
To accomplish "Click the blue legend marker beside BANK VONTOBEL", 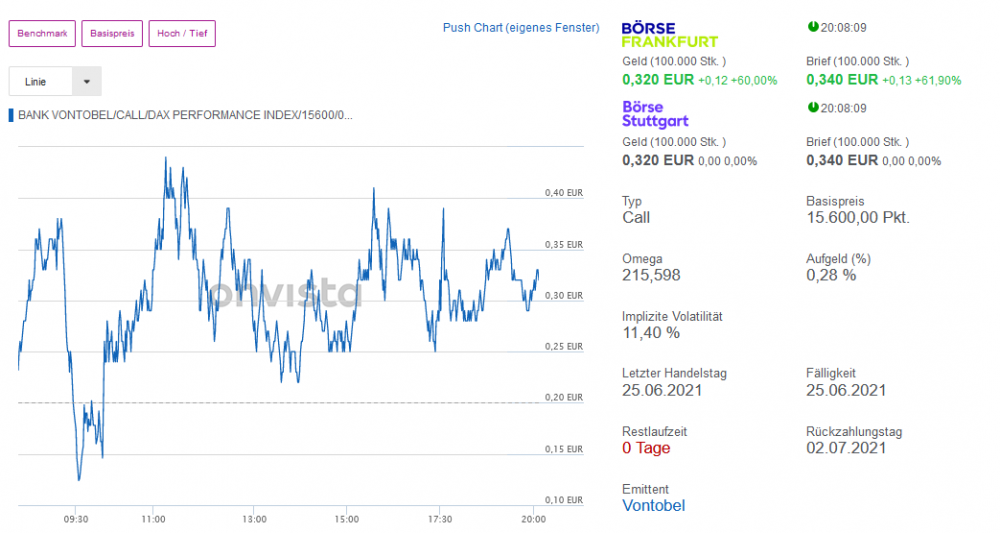I will tap(11, 115).
